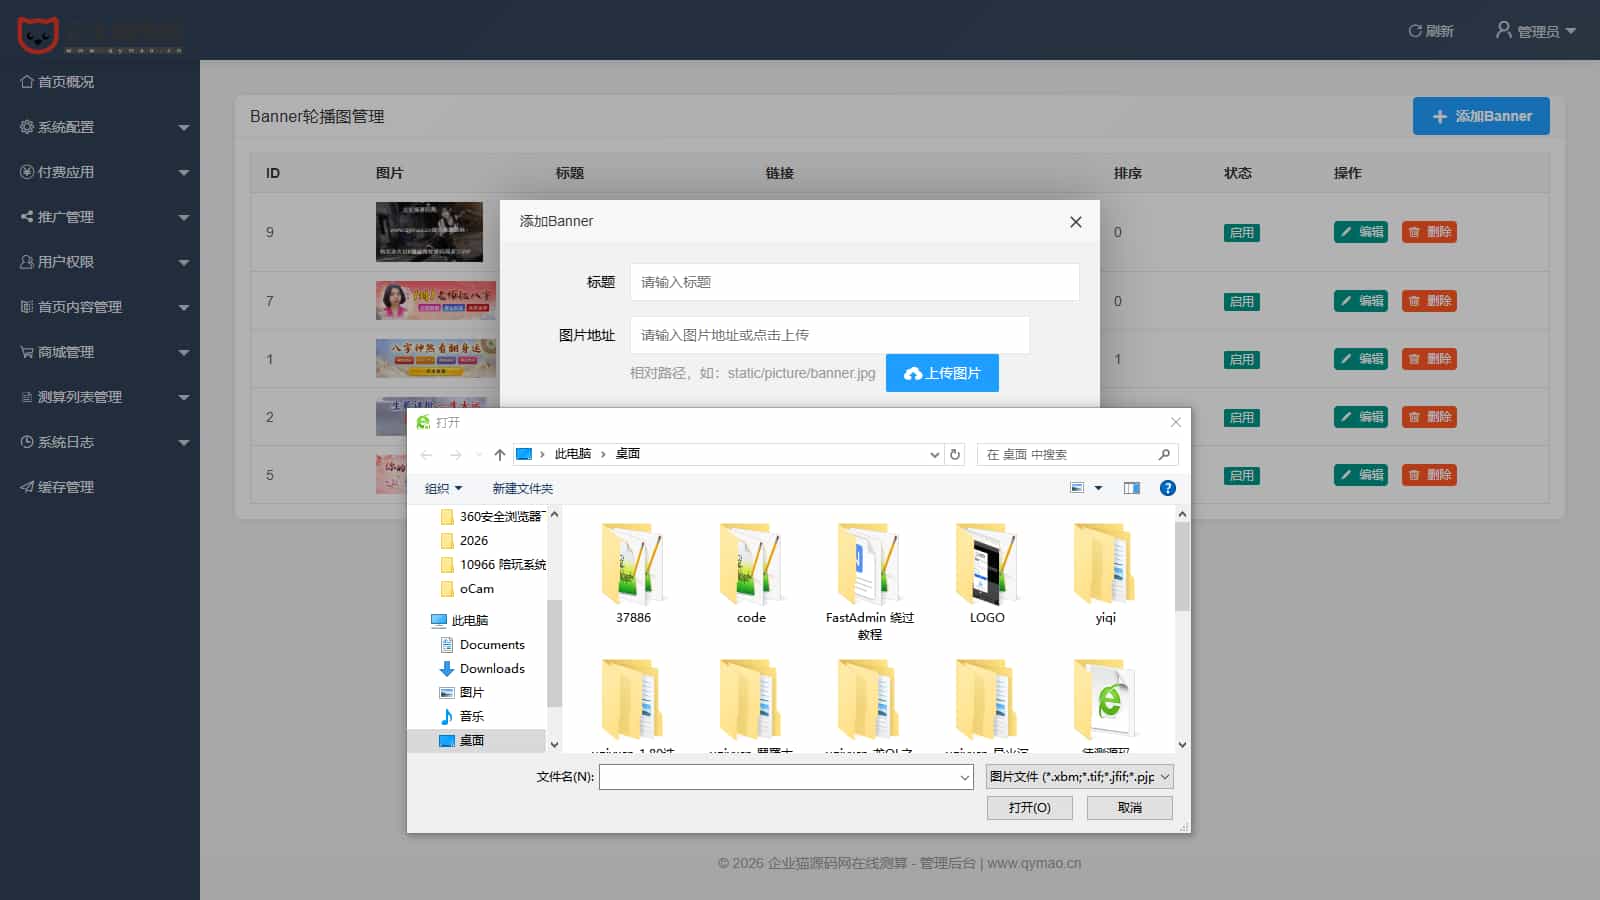Toggle 启用 status for banner ID 9
1600x900 pixels.
click(x=1241, y=233)
